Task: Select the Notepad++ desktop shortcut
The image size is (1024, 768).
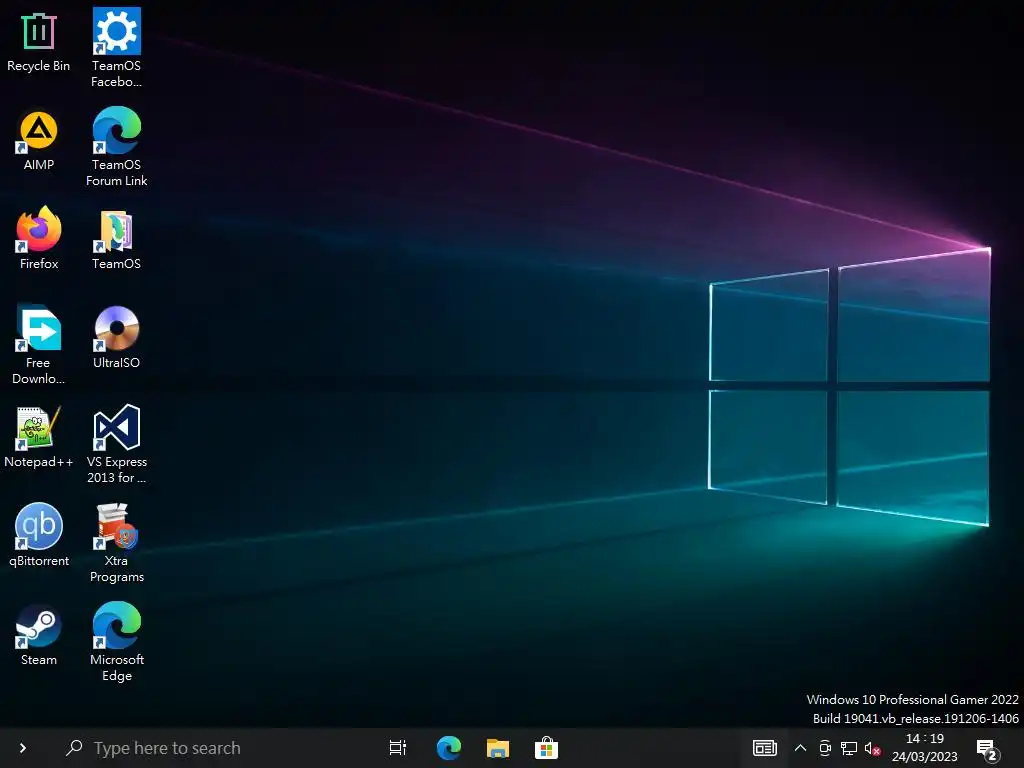Action: (x=39, y=428)
